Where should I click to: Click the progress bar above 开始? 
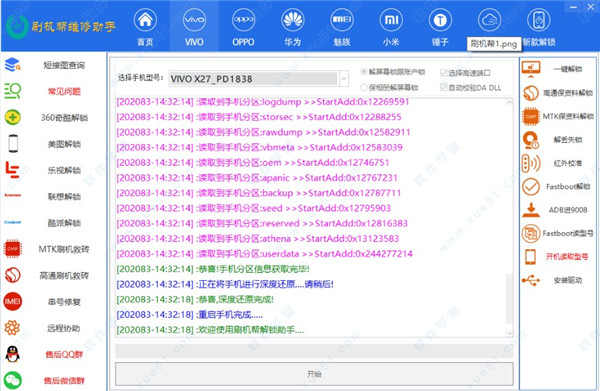coord(314,350)
